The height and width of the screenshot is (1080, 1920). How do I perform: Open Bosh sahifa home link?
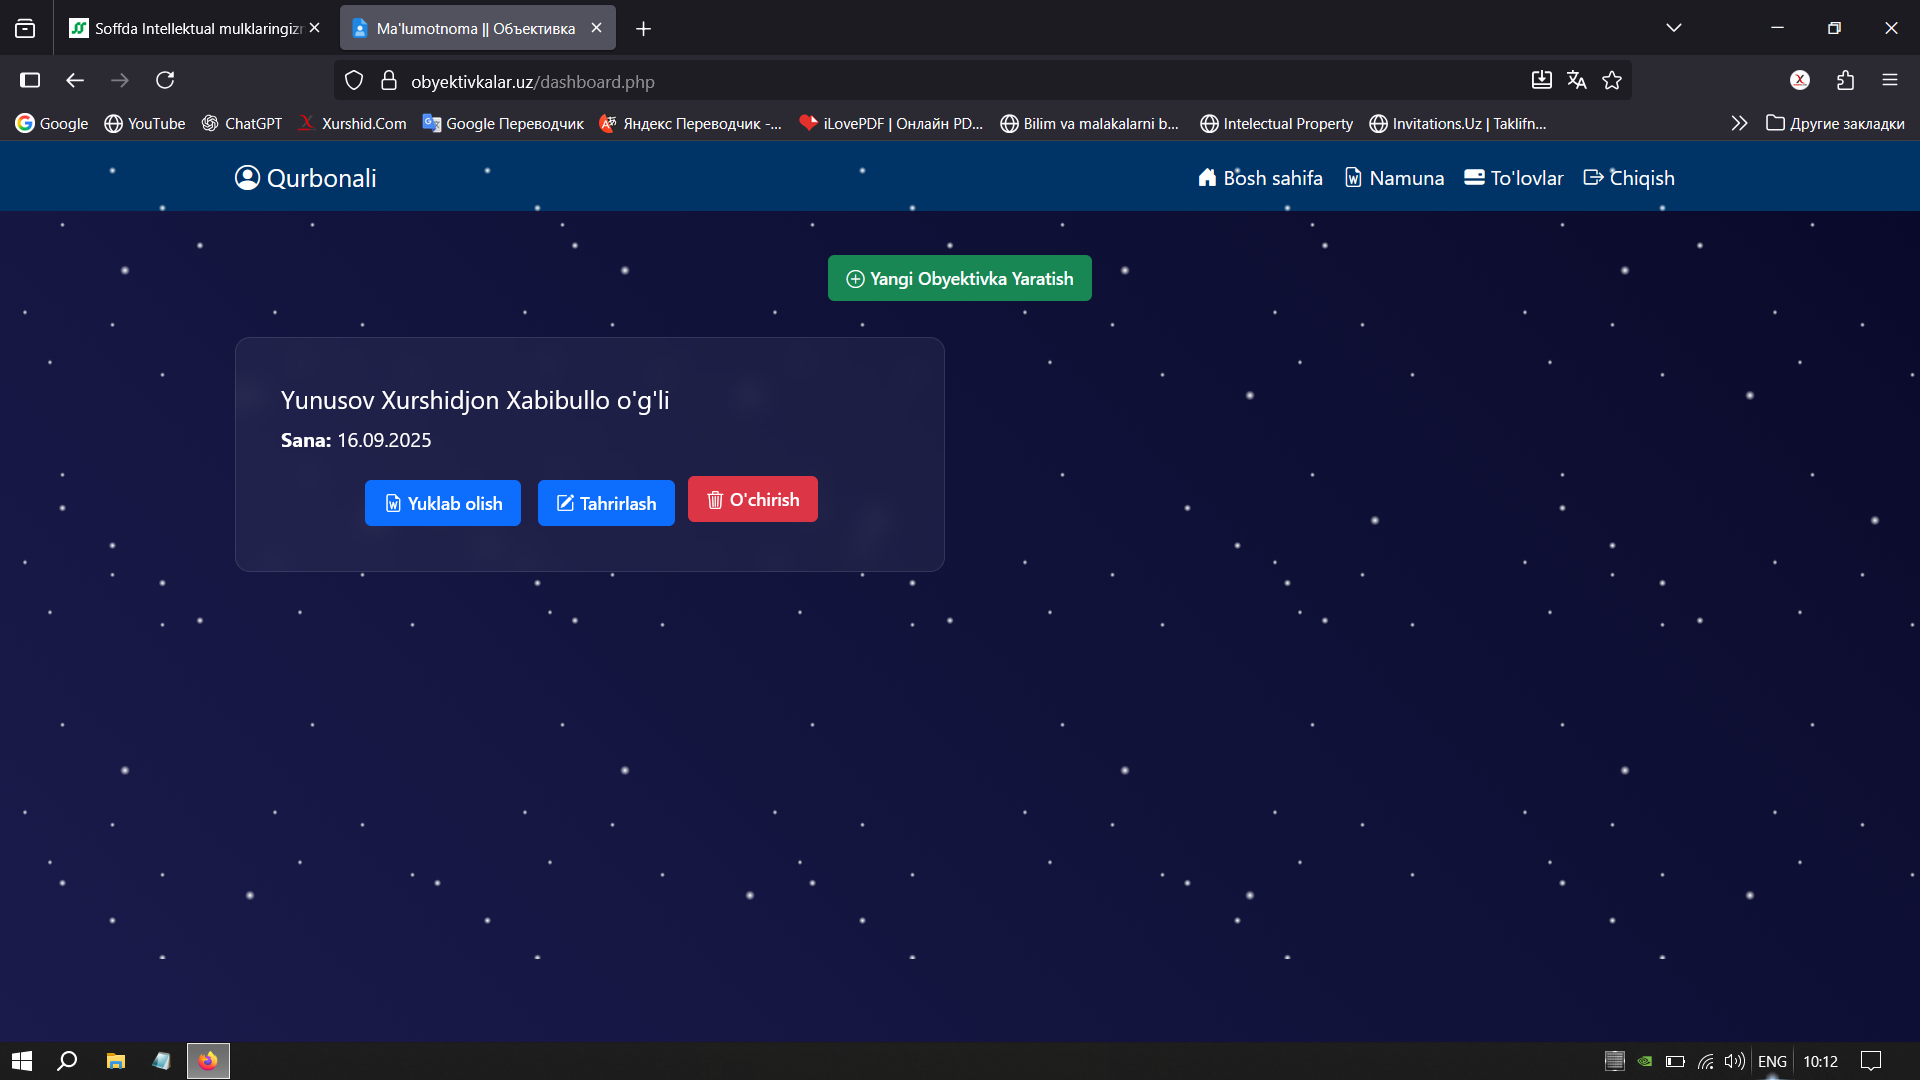coord(1260,178)
